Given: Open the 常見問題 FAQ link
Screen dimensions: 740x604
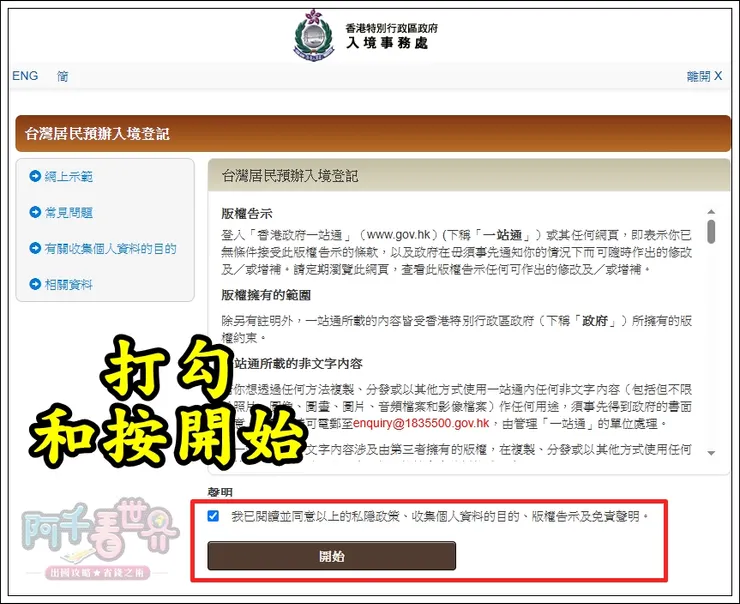Looking at the screenshot, I should 68,212.
